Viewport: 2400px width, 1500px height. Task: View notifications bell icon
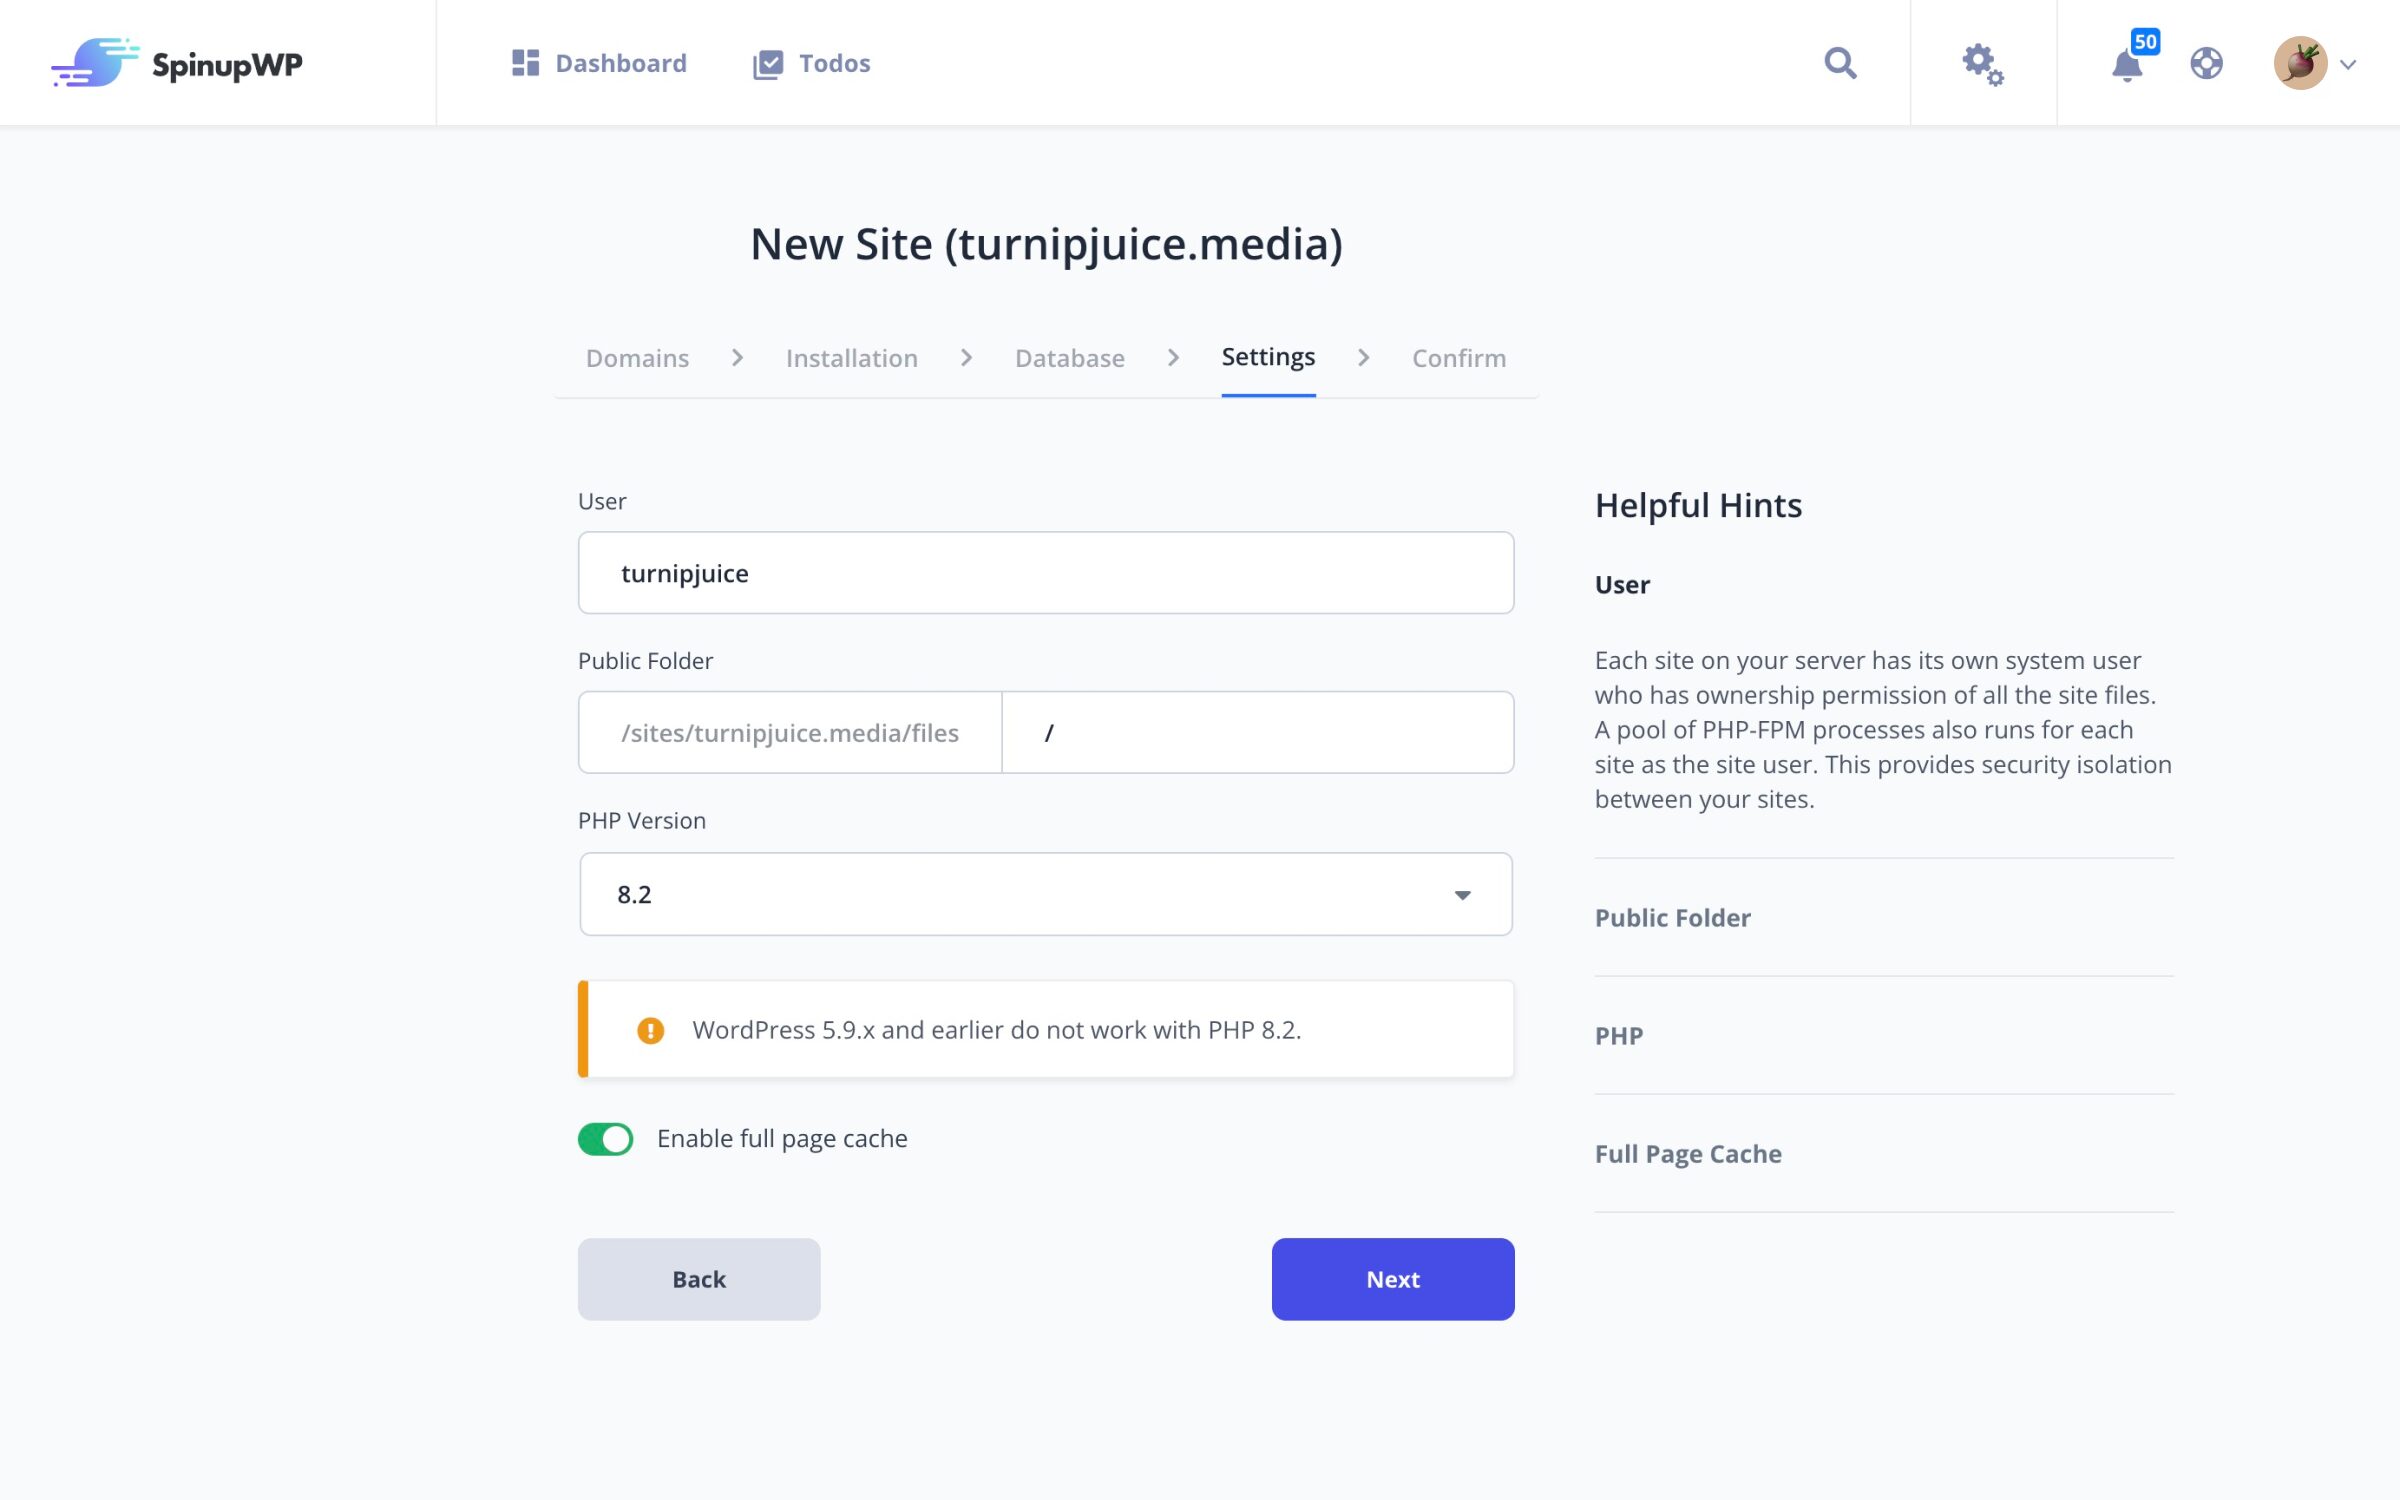(2126, 66)
